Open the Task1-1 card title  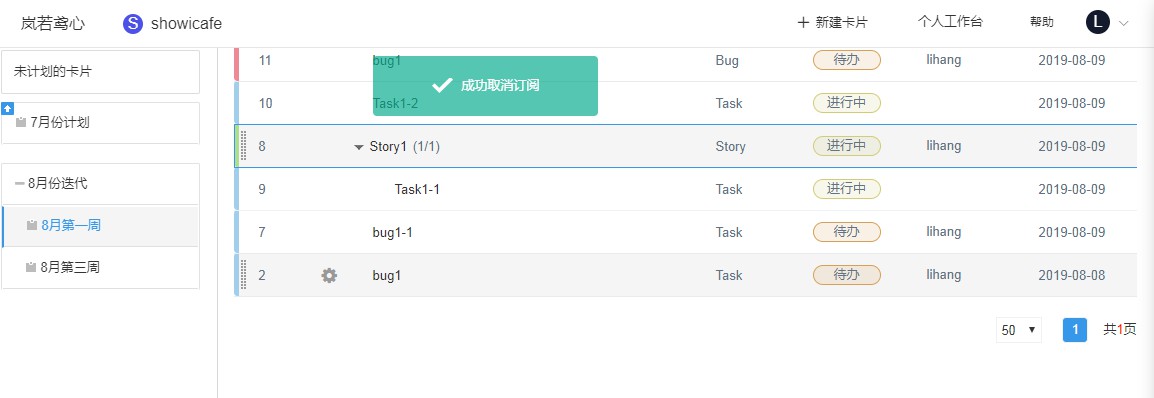point(417,189)
